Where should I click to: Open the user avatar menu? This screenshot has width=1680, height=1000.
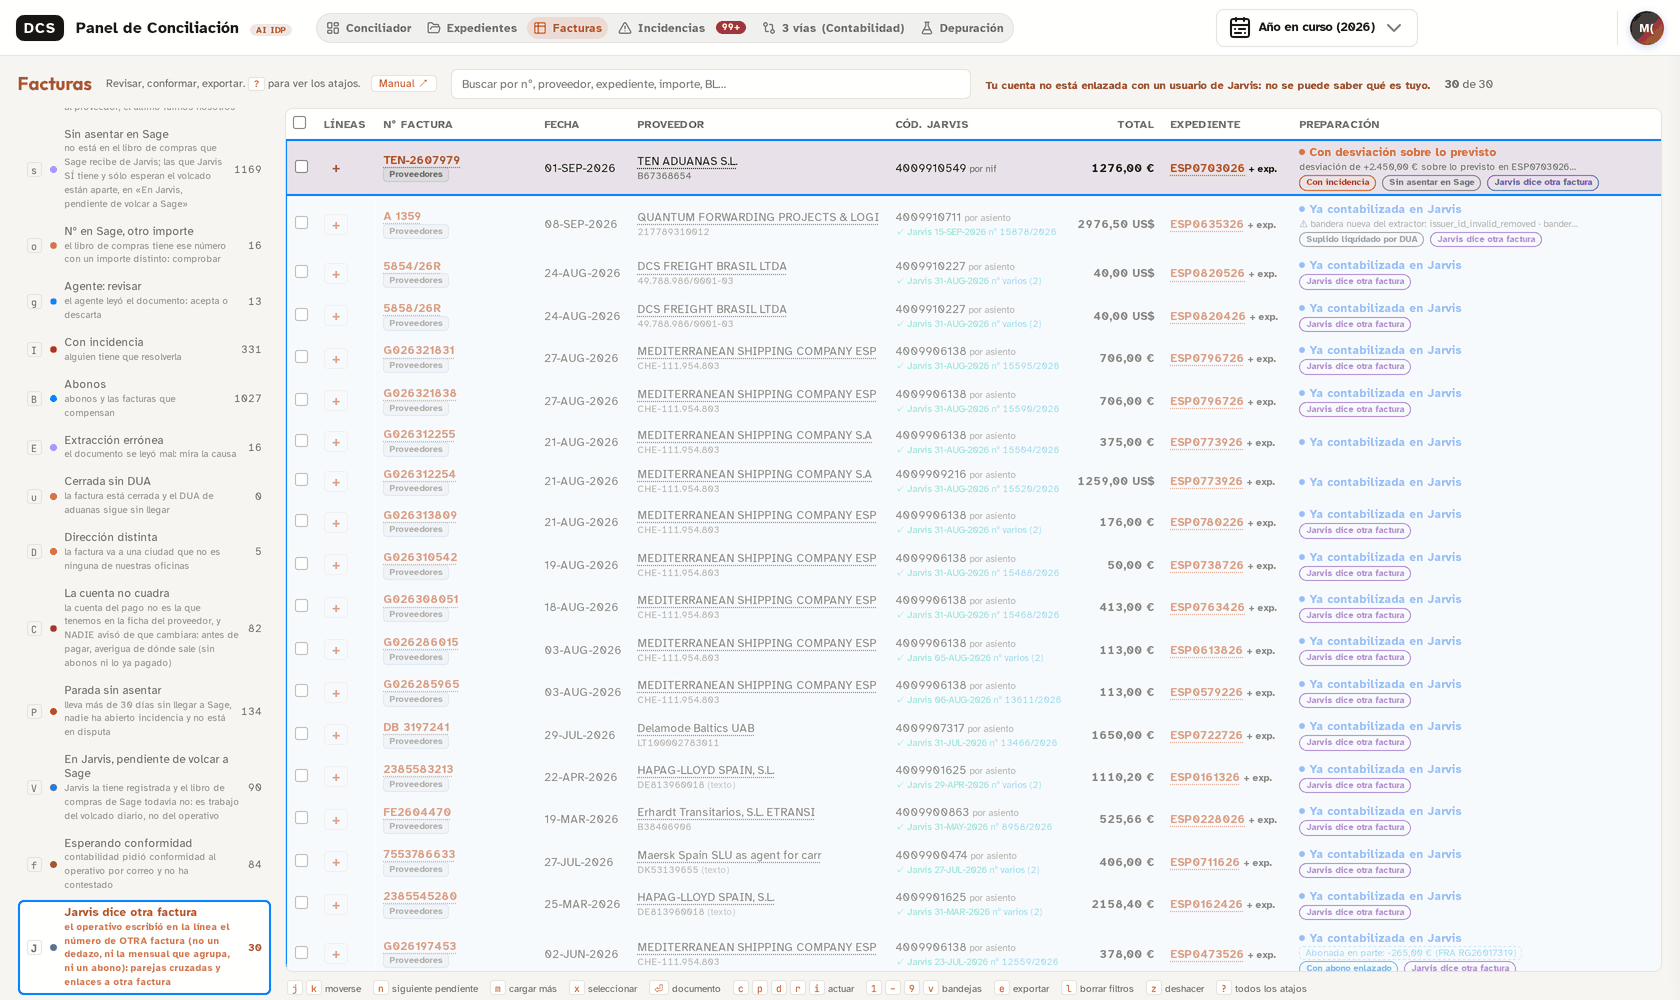[x=1646, y=28]
